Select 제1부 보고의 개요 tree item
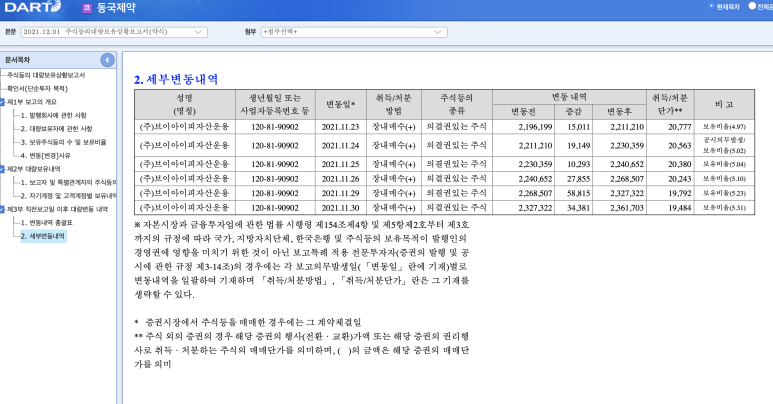 [x=32, y=102]
